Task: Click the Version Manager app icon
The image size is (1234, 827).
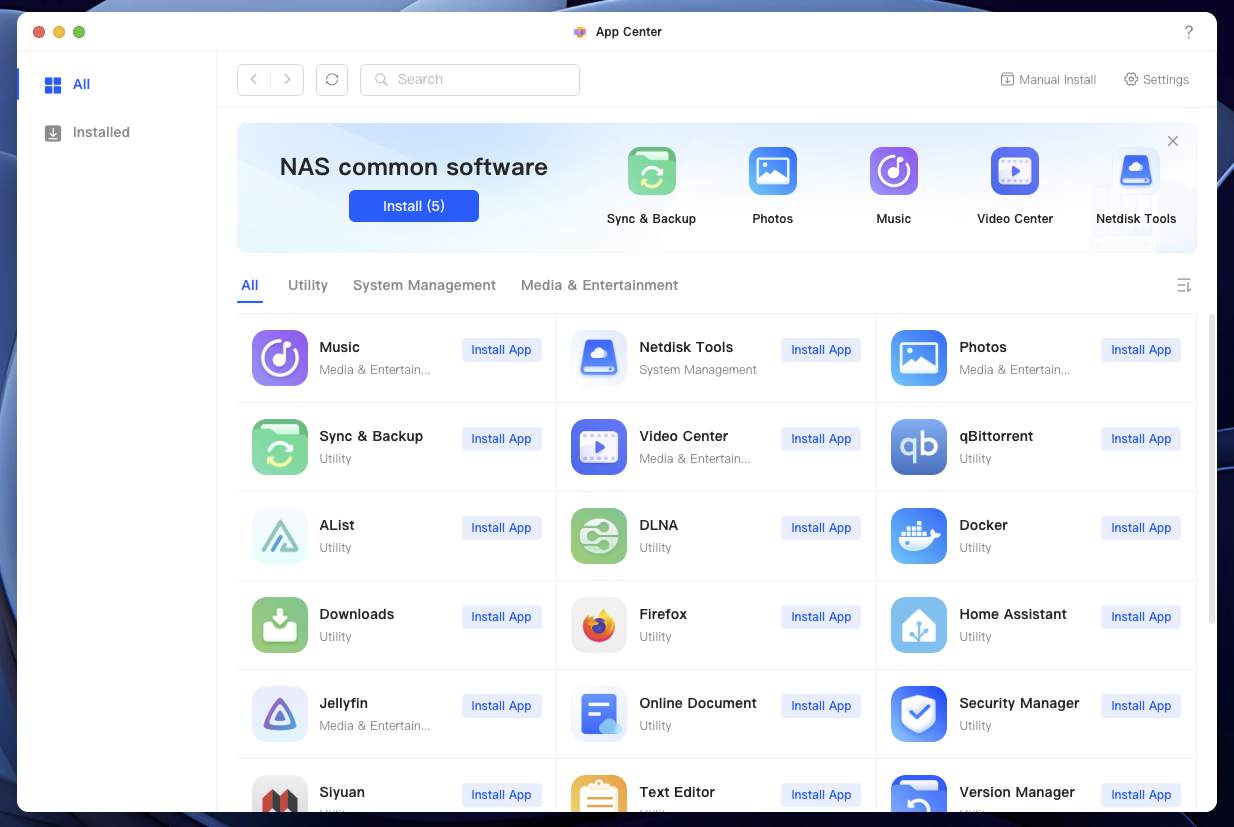Action: pyautogui.click(x=919, y=794)
